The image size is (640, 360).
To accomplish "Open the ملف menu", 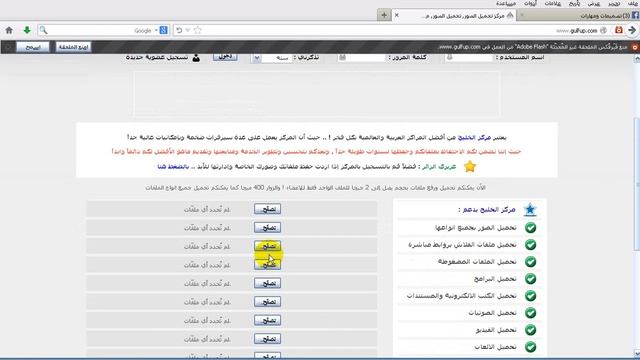I will (632, 3).
